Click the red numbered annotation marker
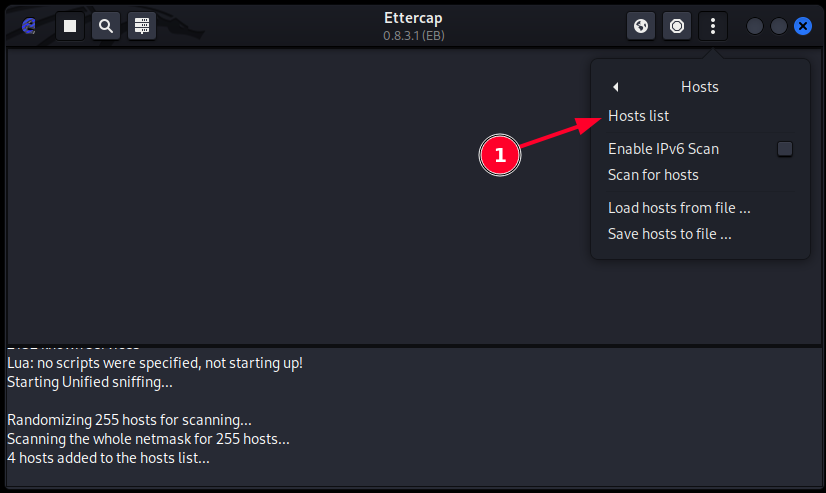Image resolution: width=826 pixels, height=493 pixels. point(500,156)
